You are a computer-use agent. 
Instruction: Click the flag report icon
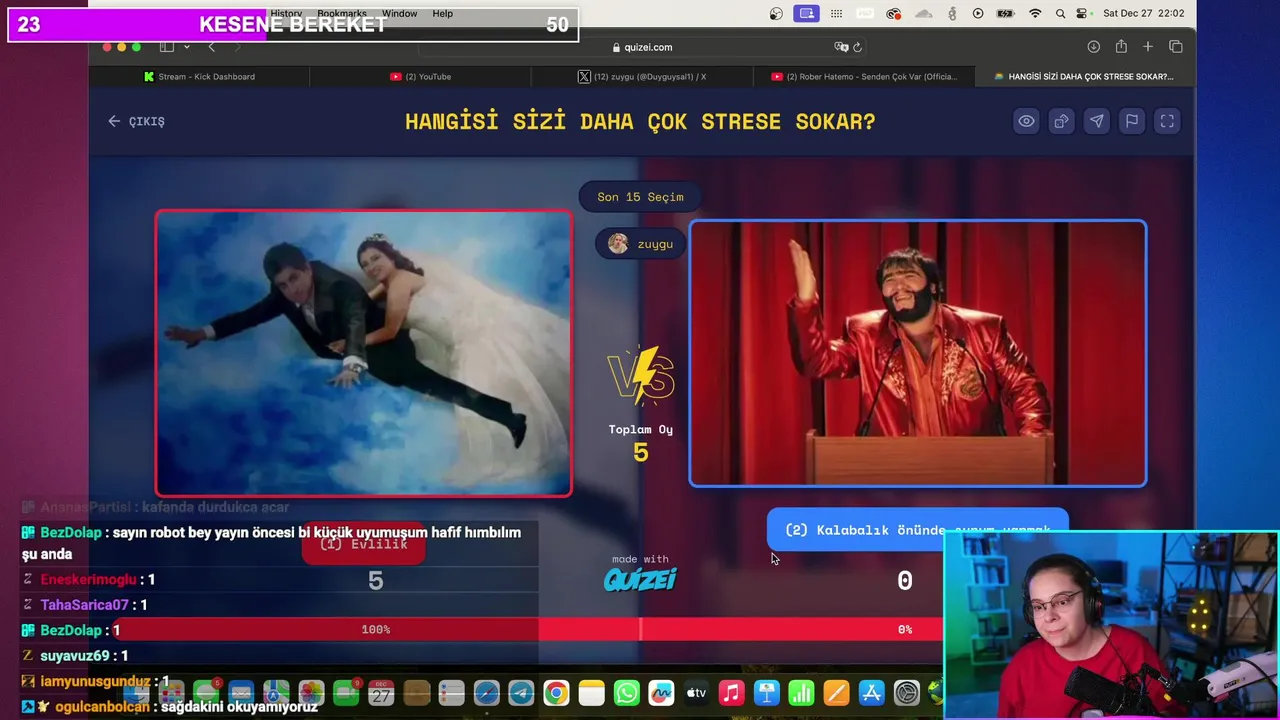coord(1132,121)
